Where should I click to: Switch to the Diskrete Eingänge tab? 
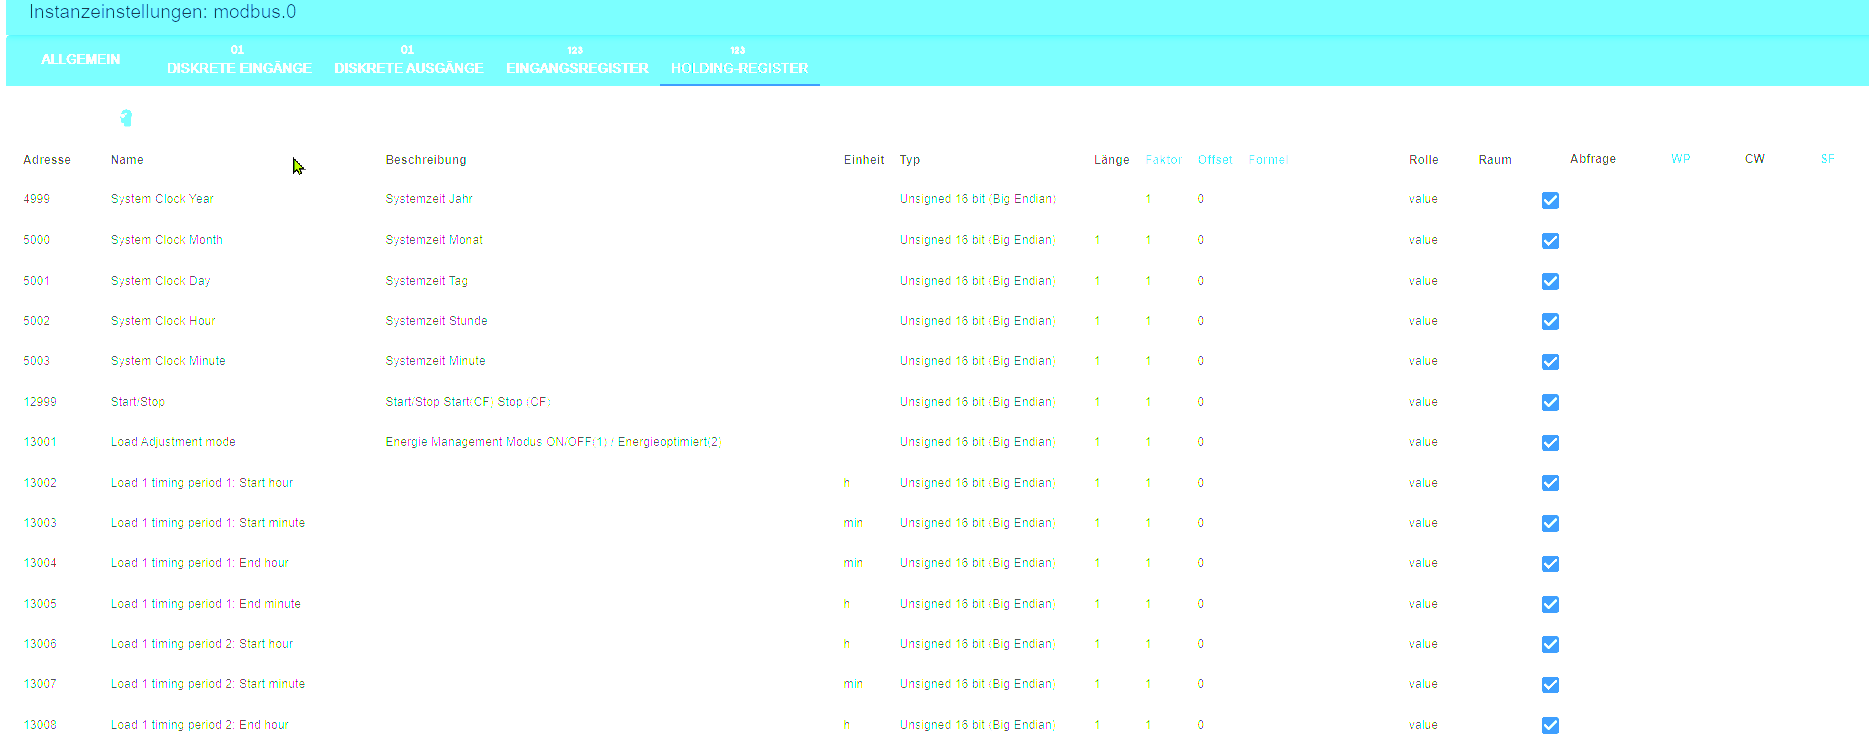[239, 60]
